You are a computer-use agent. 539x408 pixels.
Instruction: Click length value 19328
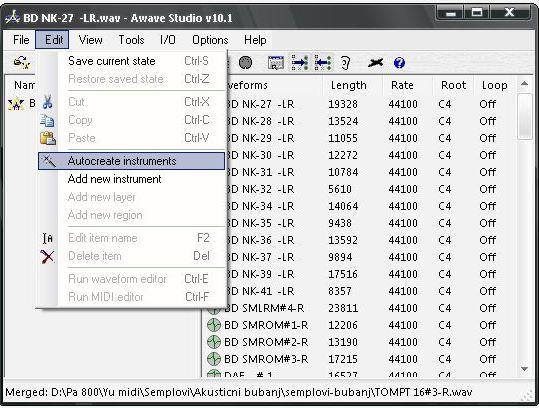click(x=343, y=104)
